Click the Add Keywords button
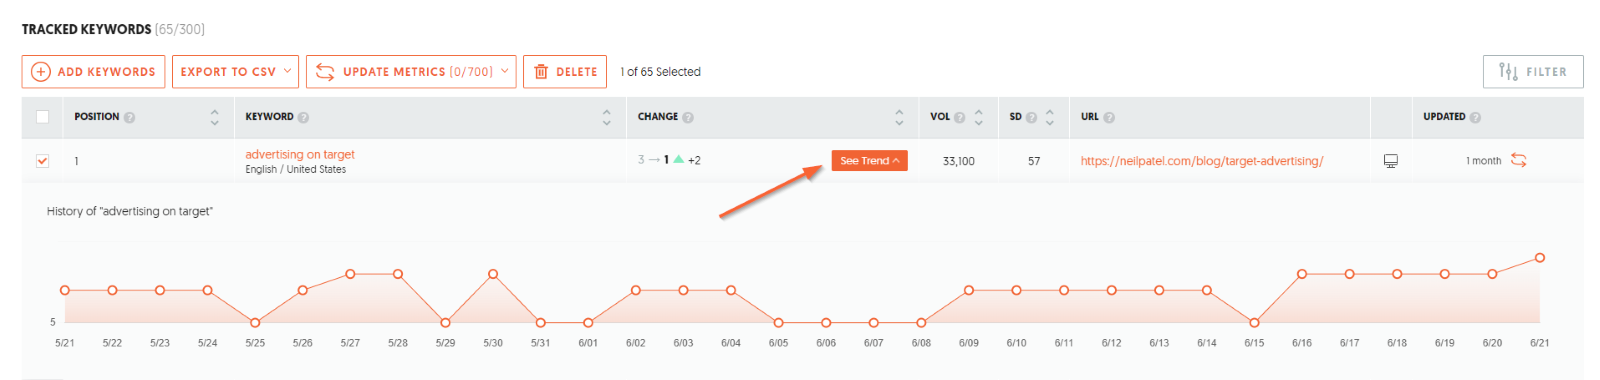 (x=94, y=72)
